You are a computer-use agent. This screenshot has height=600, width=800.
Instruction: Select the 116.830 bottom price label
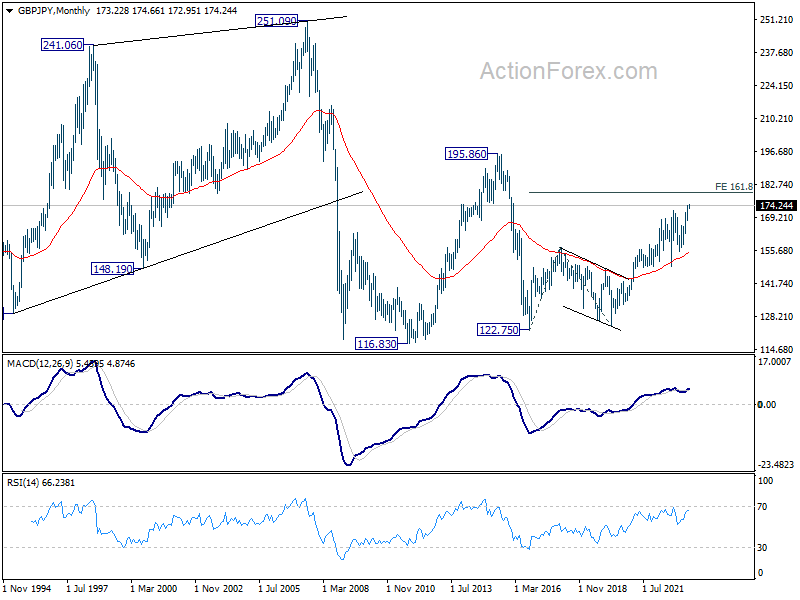pos(377,344)
